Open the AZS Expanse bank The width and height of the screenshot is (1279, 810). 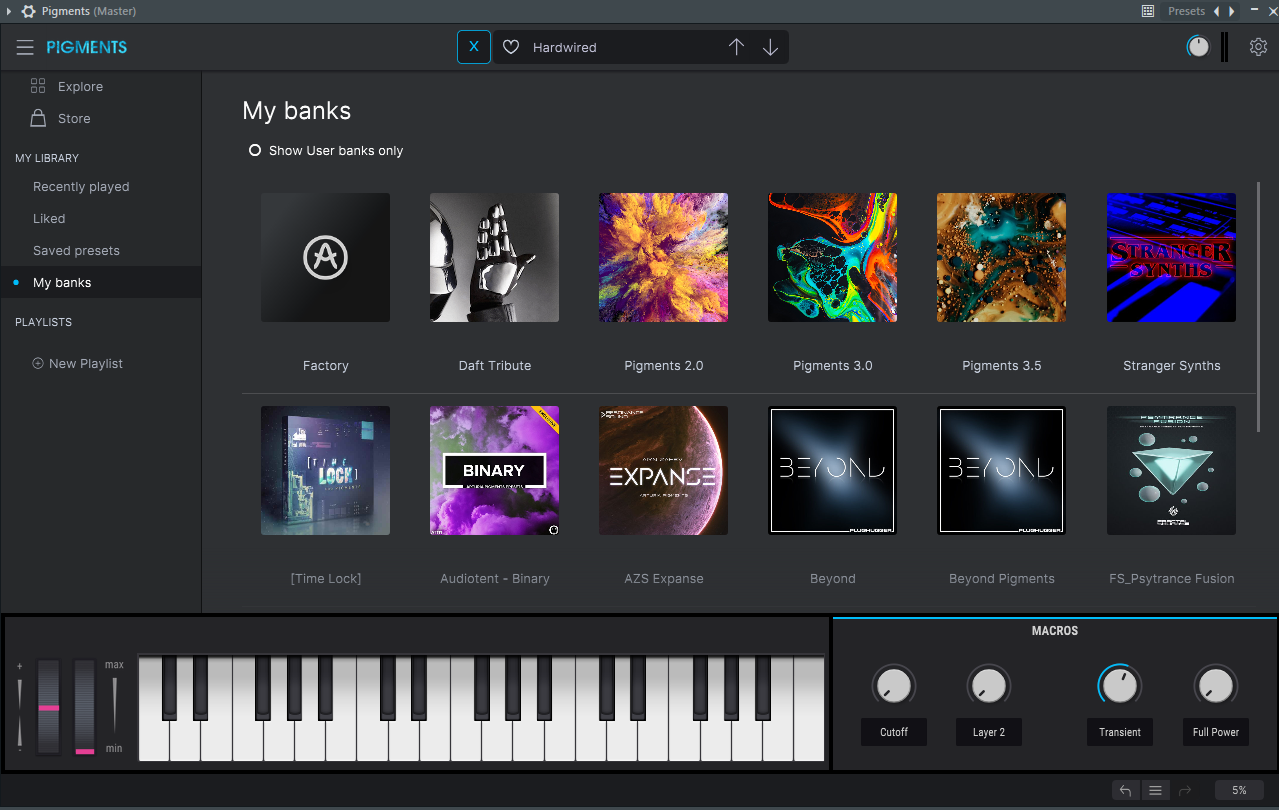[664, 471]
